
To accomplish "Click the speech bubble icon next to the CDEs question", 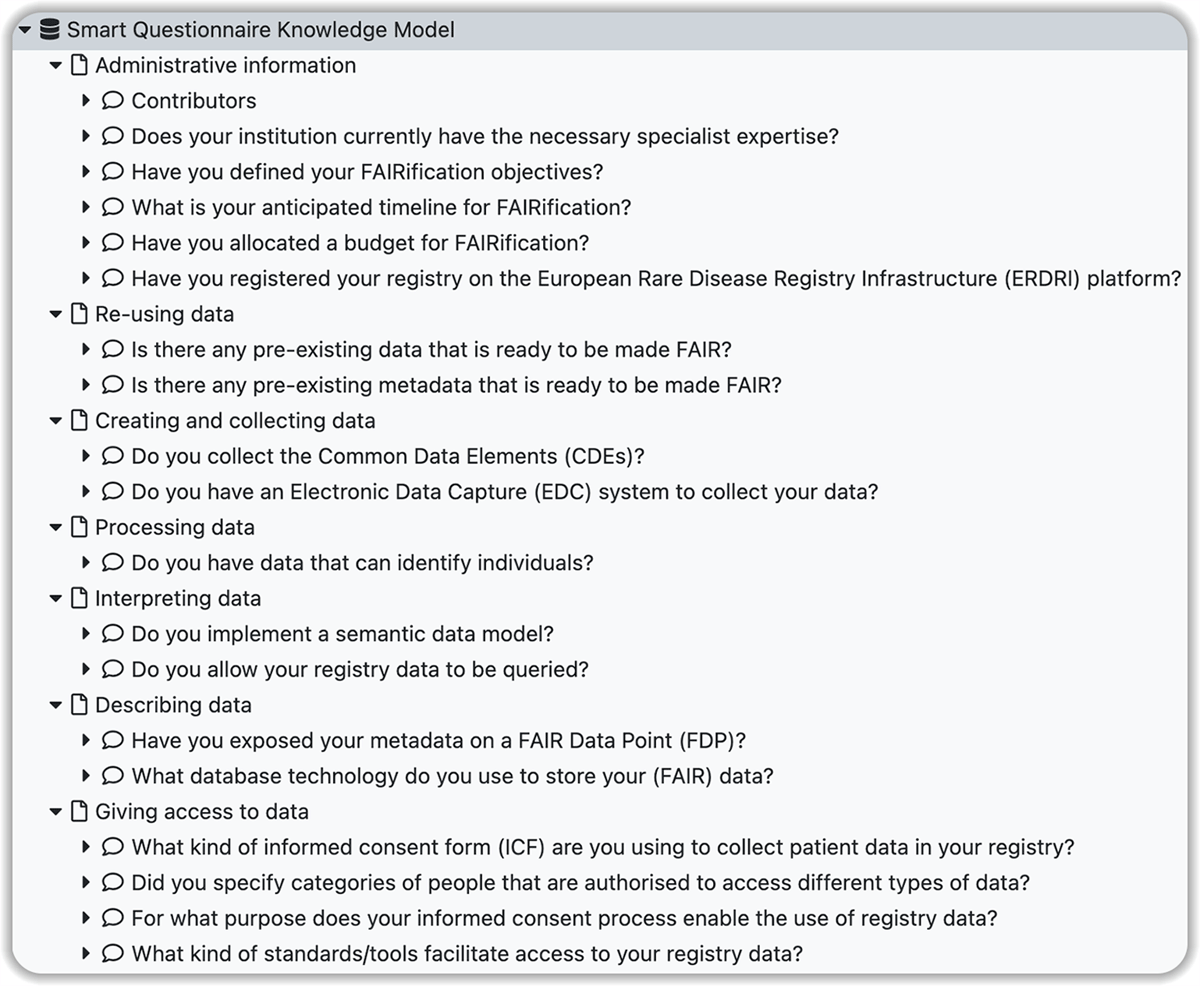I will click(112, 456).
